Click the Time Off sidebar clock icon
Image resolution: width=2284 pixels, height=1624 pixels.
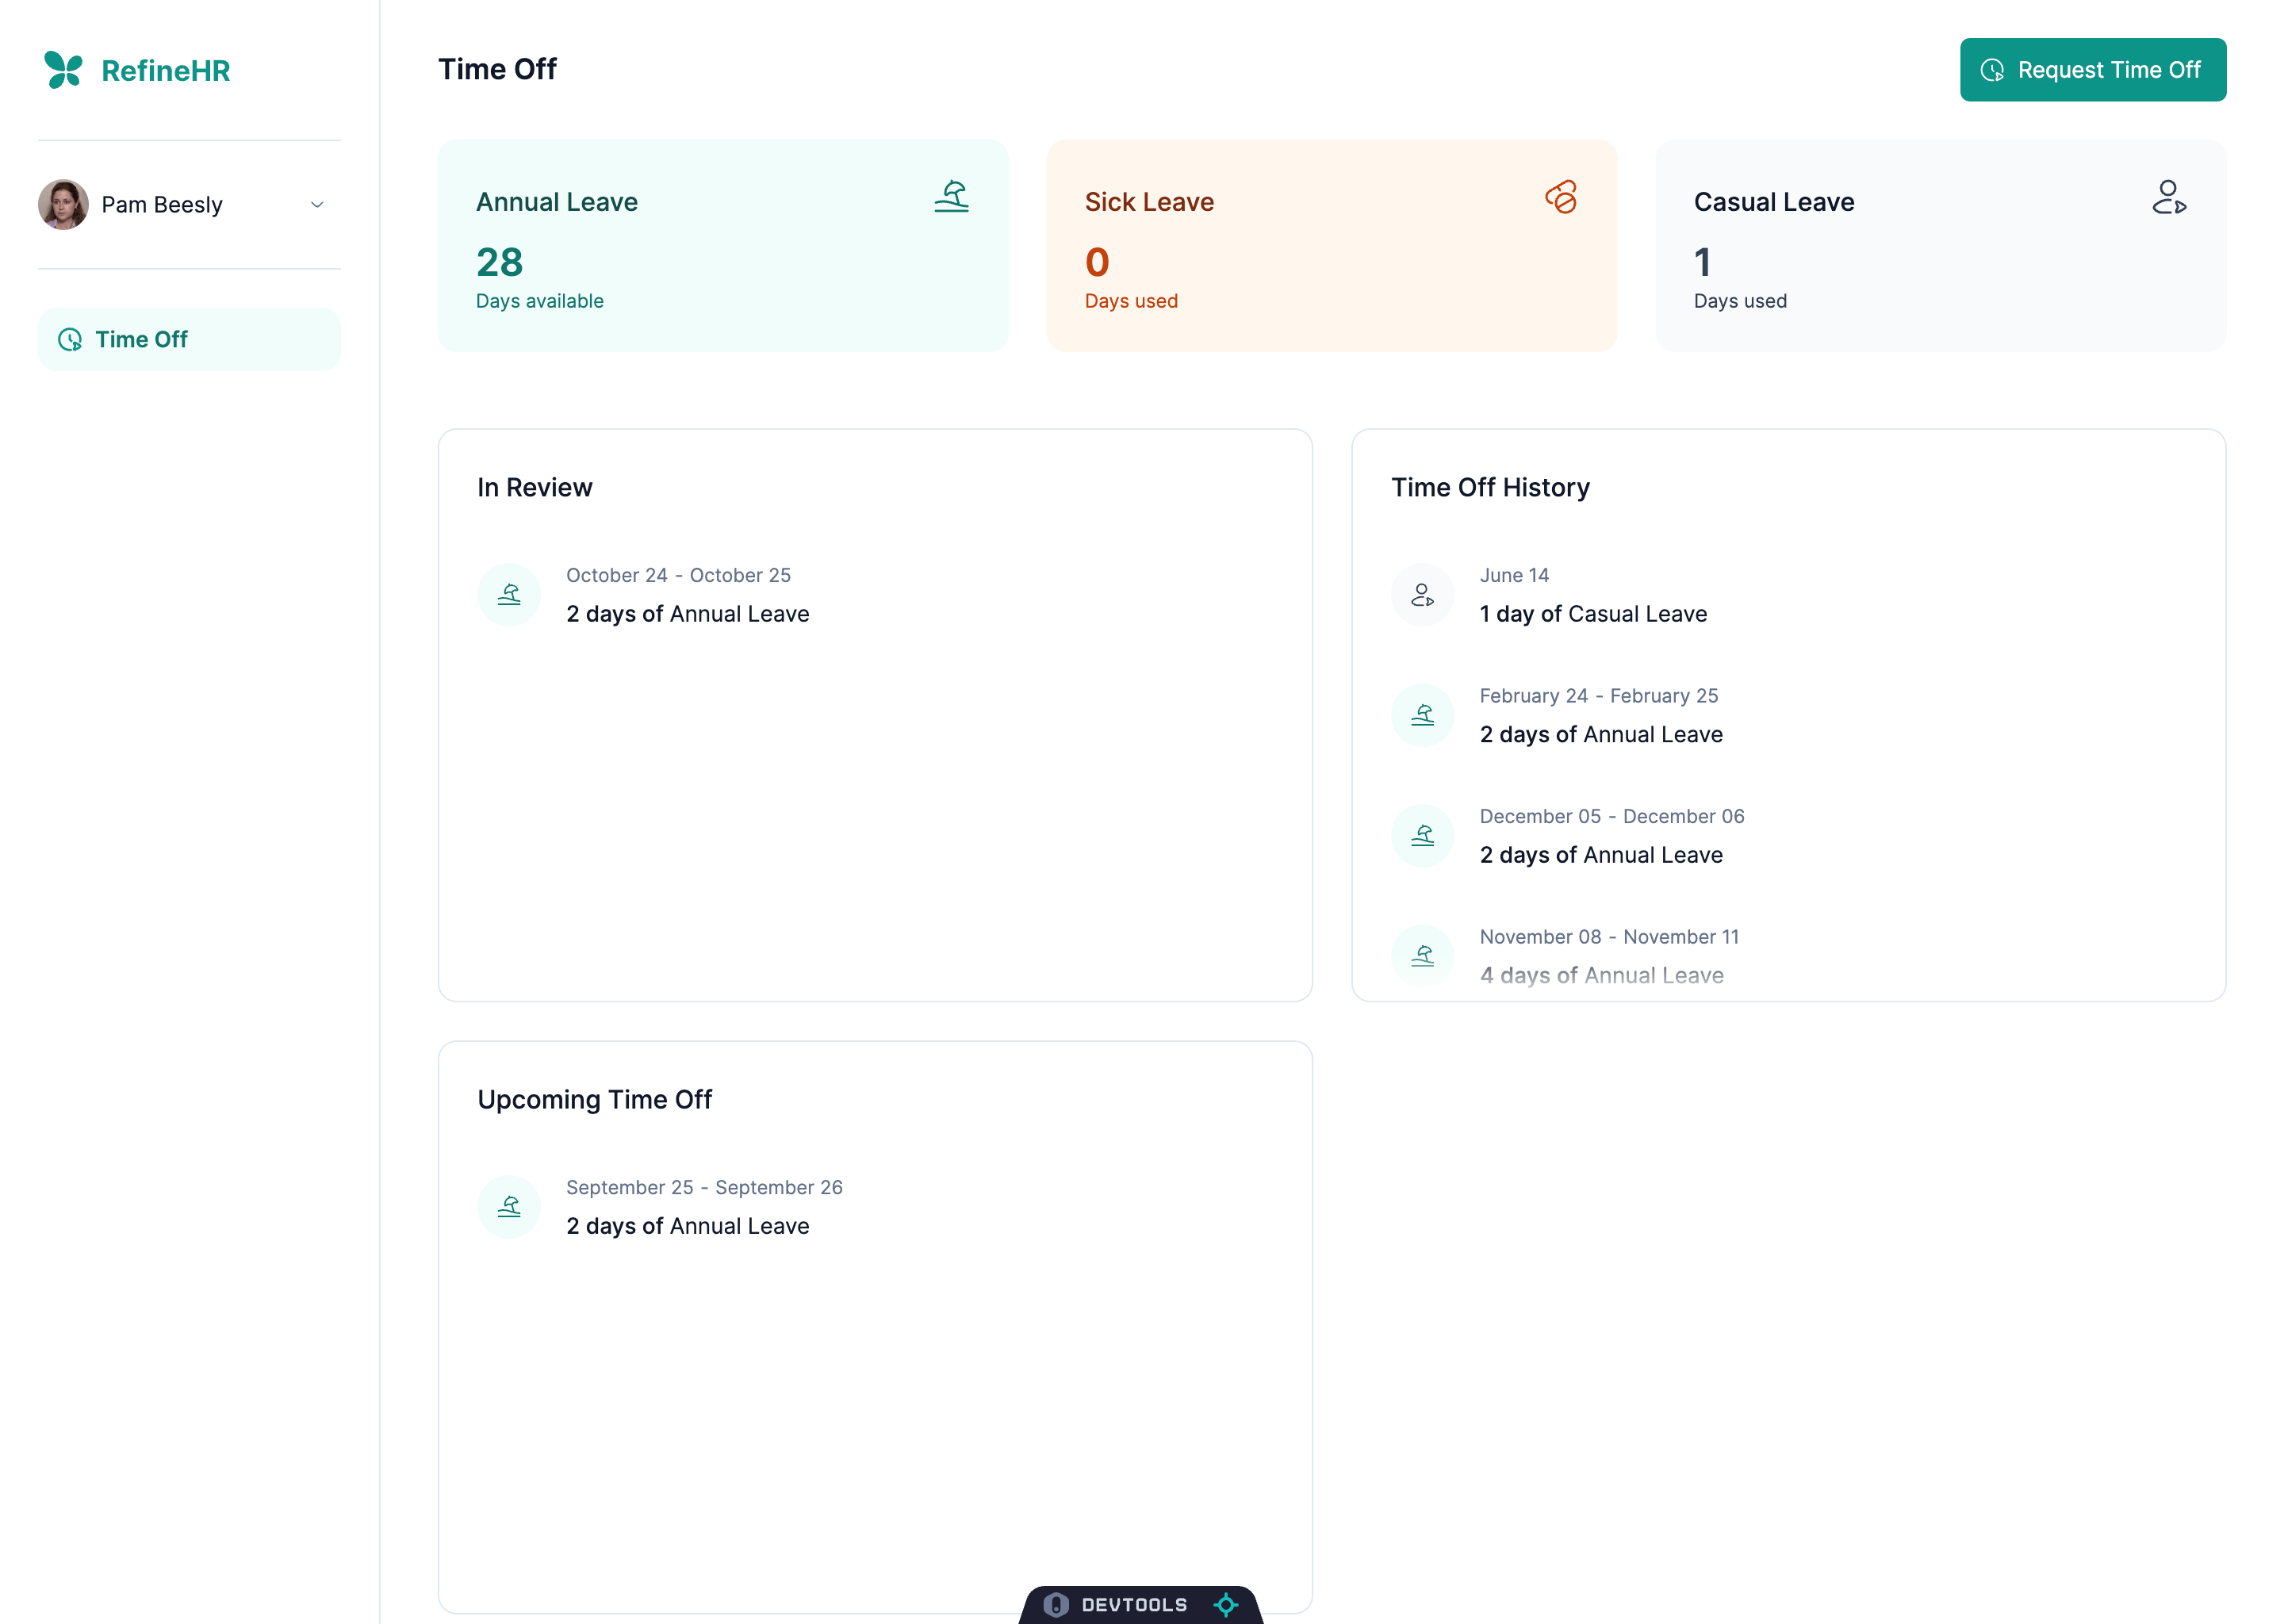[x=70, y=340]
